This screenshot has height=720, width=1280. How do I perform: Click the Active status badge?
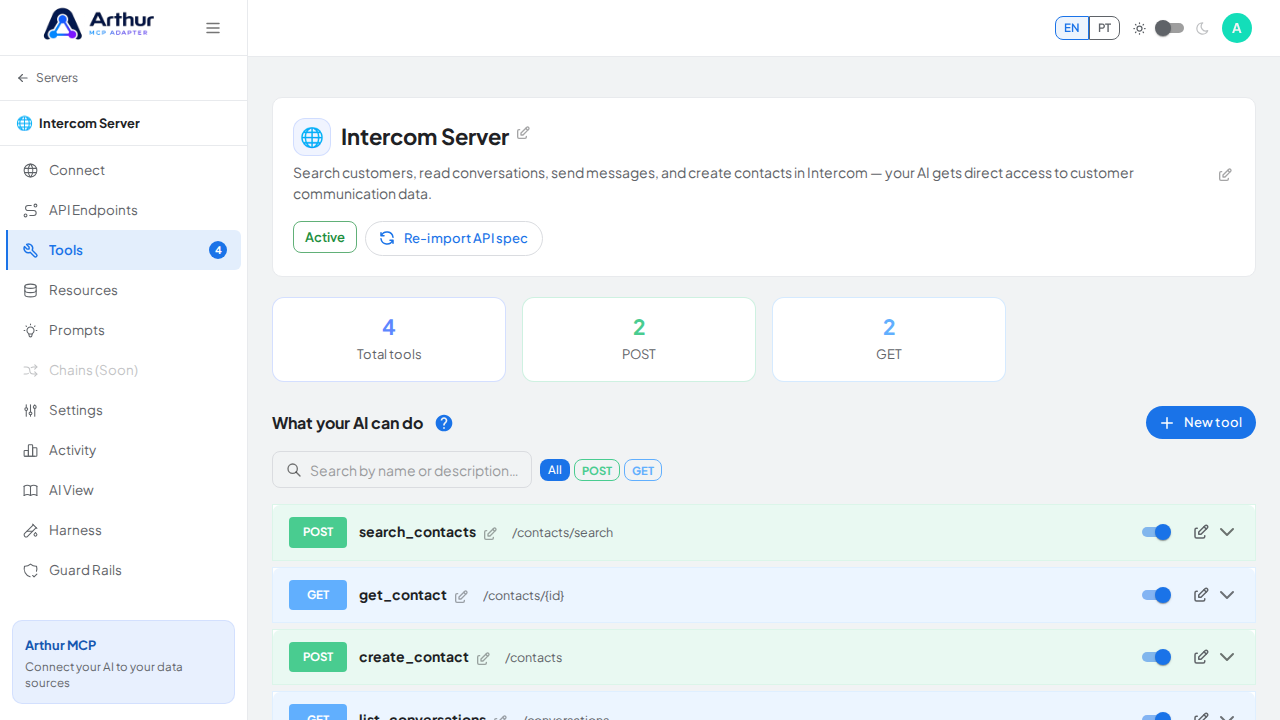pyautogui.click(x=325, y=237)
